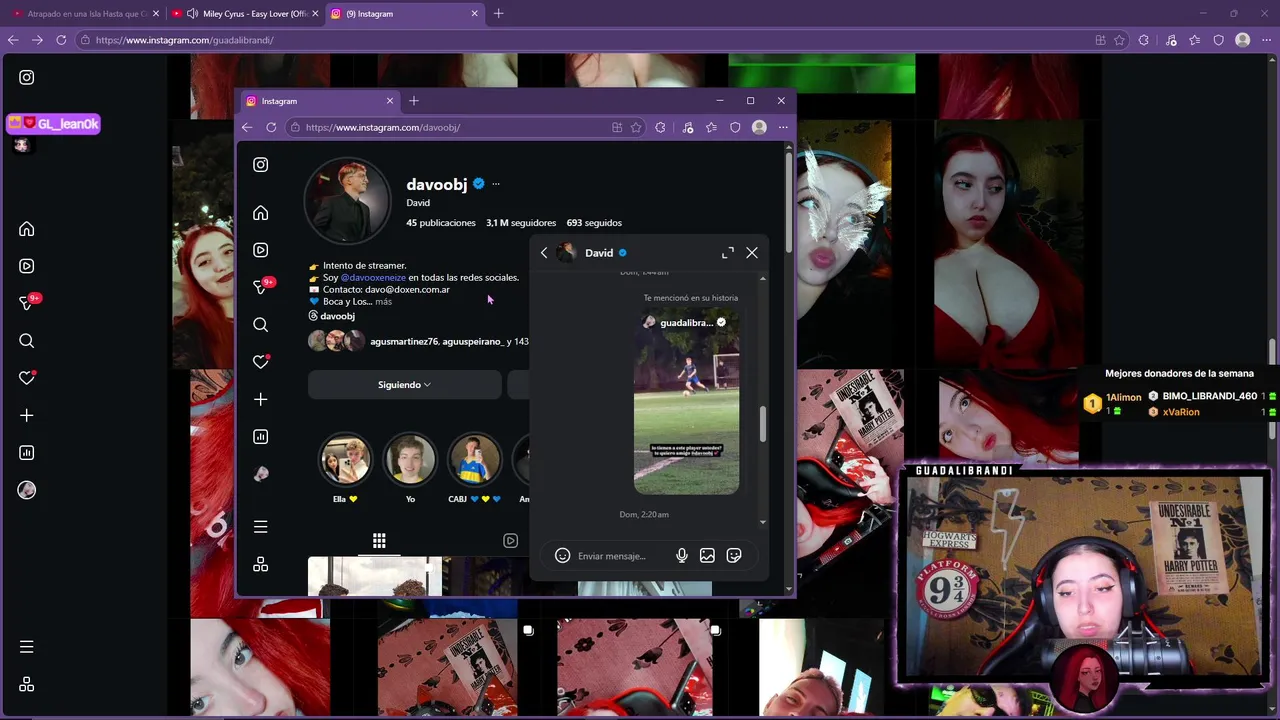Expand bio with the 'más' link
Viewport: 1280px width, 720px height.
coord(384,301)
